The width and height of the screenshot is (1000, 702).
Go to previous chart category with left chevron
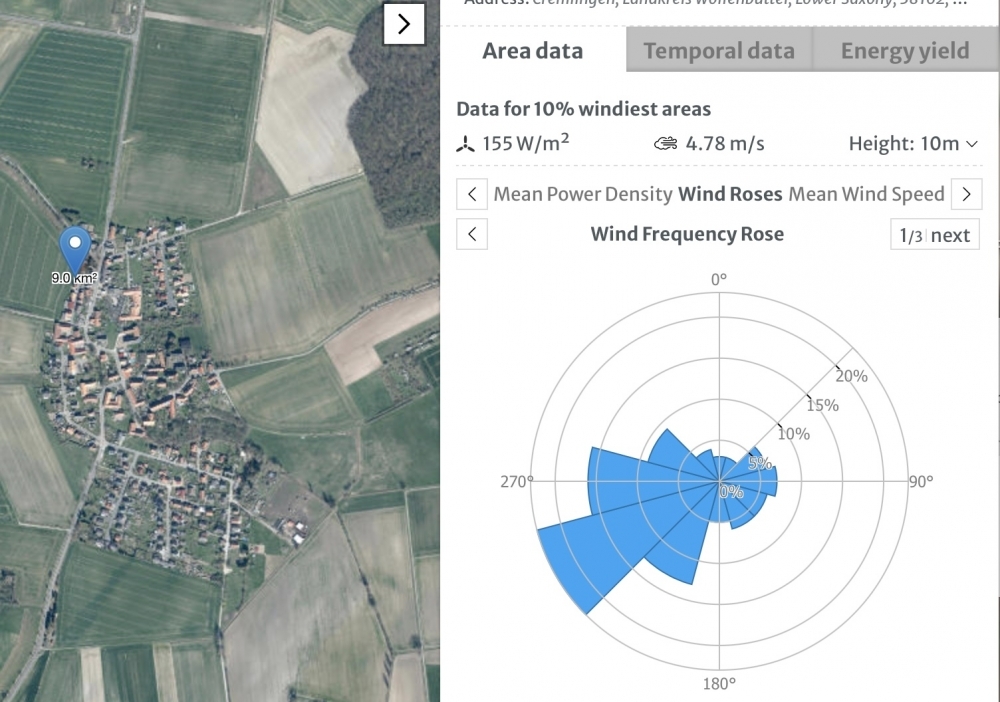pos(472,194)
